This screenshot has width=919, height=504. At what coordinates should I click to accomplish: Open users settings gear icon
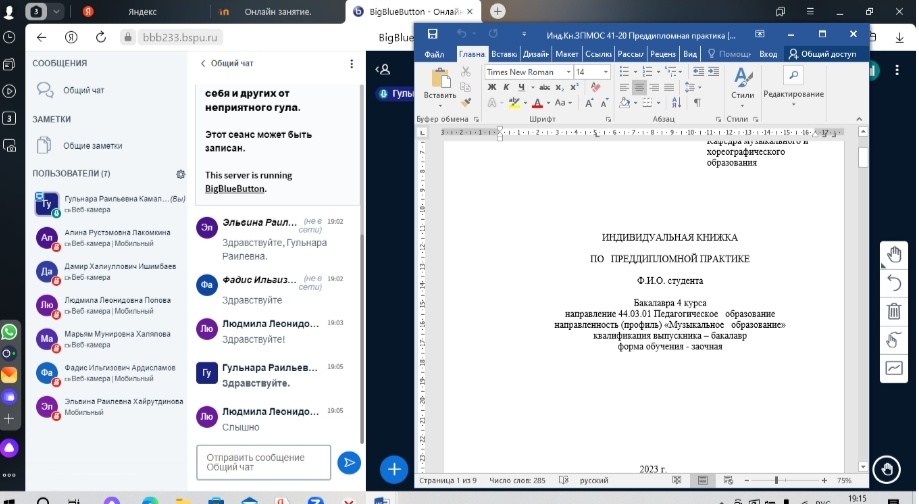pos(180,174)
